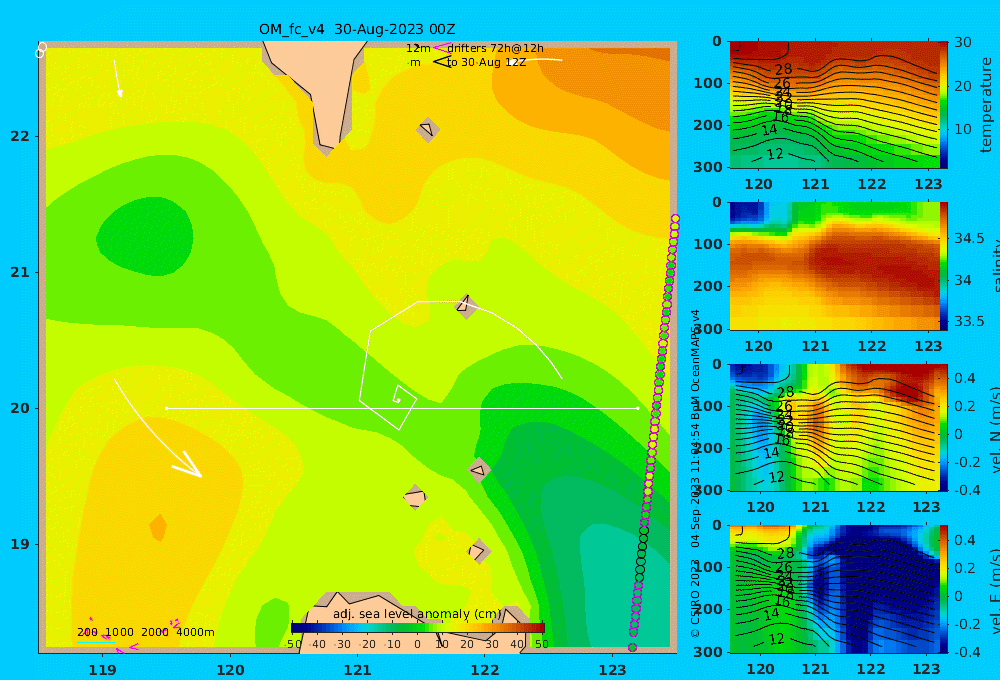Click the east endpoint of the transect line
The image size is (1000, 680).
[x=638, y=408]
